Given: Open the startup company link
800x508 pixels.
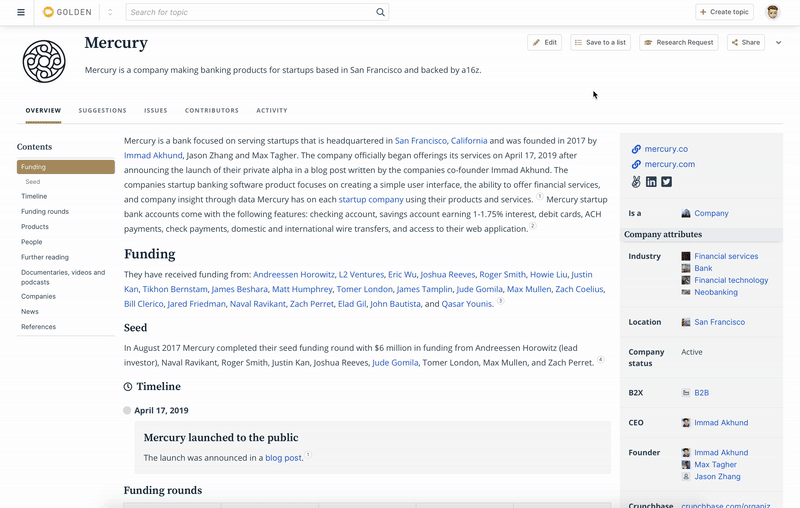Looking at the screenshot, I should click(371, 199).
